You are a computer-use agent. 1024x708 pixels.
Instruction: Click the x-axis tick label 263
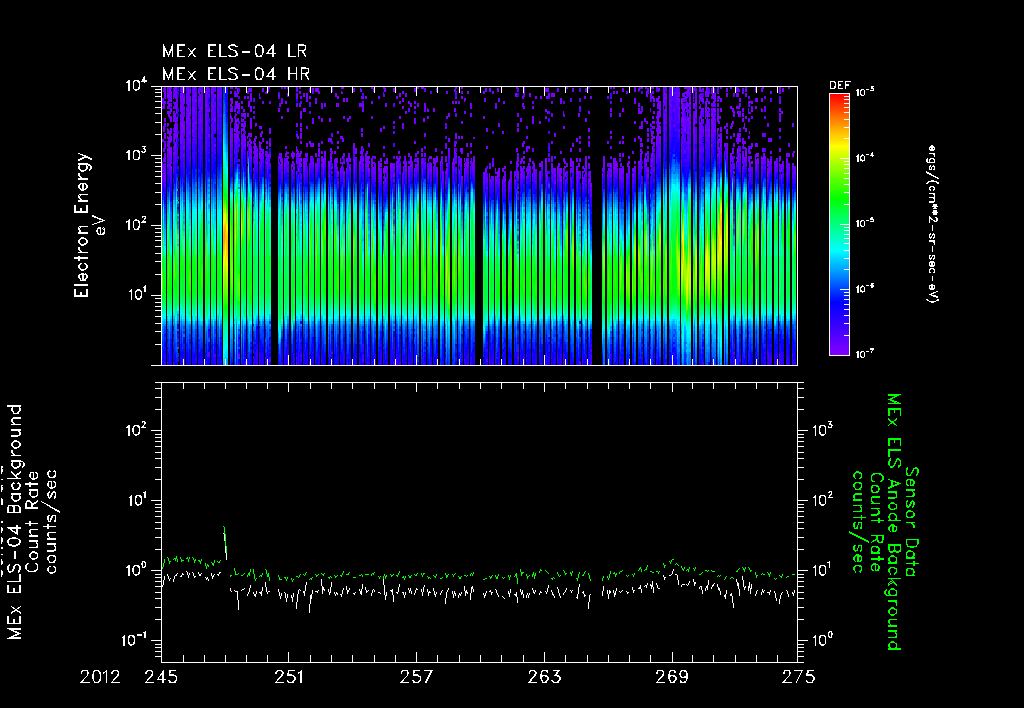pyautogui.click(x=544, y=677)
